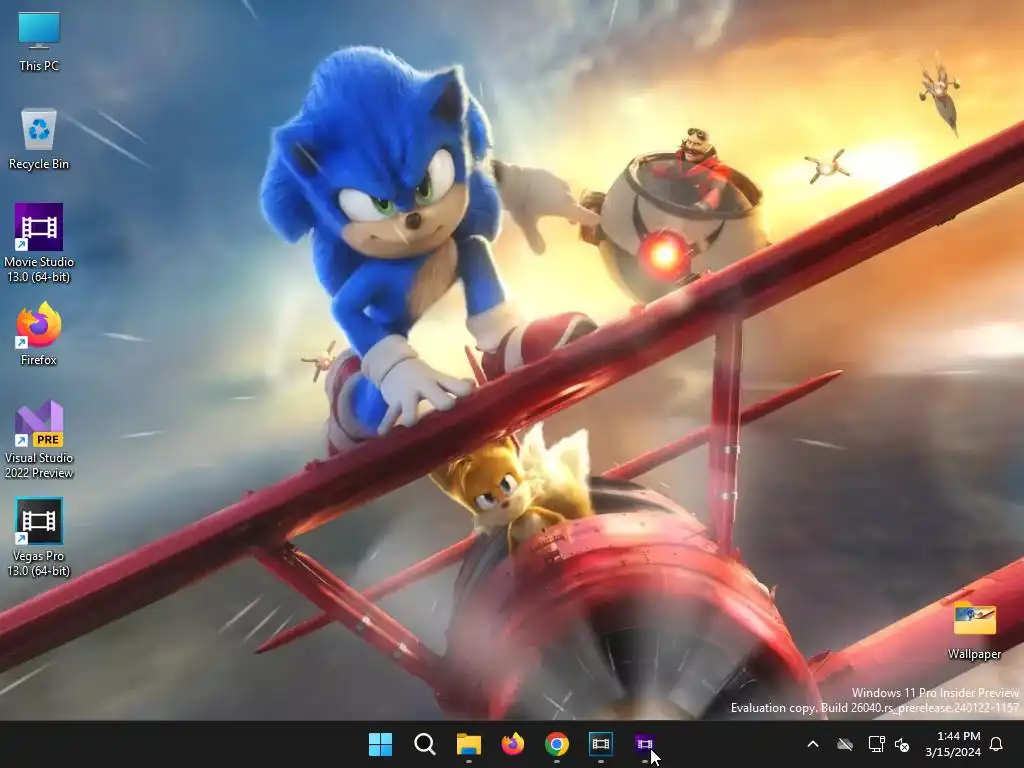This screenshot has height=768, width=1024.
Task: Select Vegas Pro 13.0 (64-bit) desktop shortcut
Action: click(x=39, y=537)
